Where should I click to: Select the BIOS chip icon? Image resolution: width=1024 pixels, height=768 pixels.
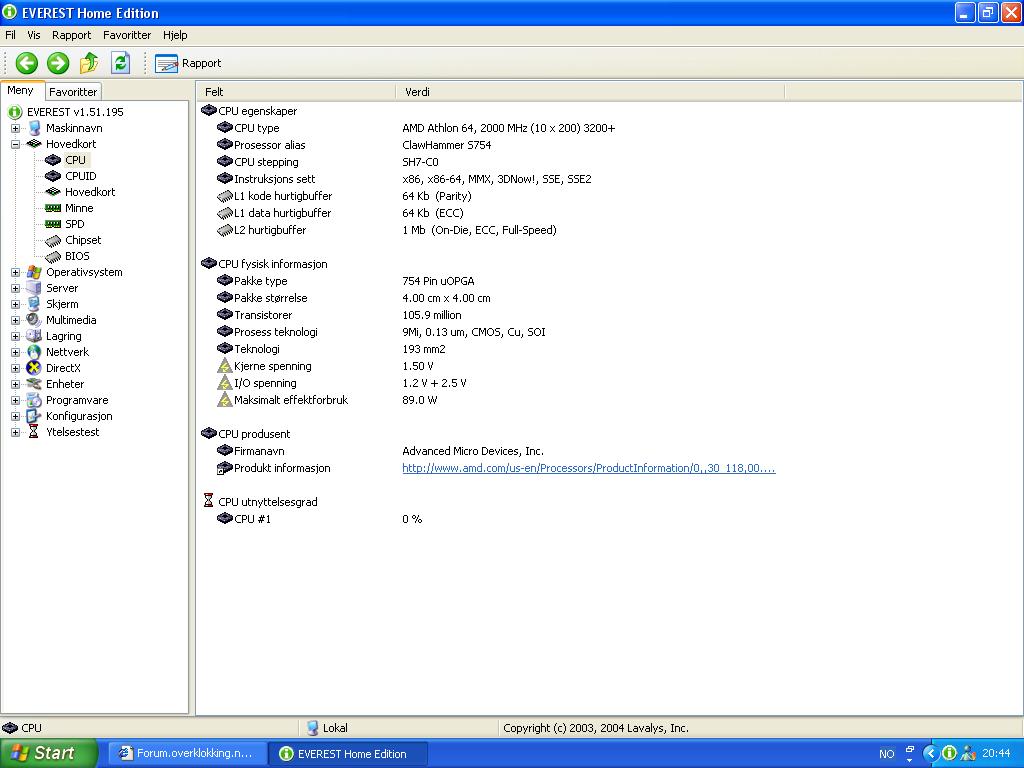click(x=53, y=257)
